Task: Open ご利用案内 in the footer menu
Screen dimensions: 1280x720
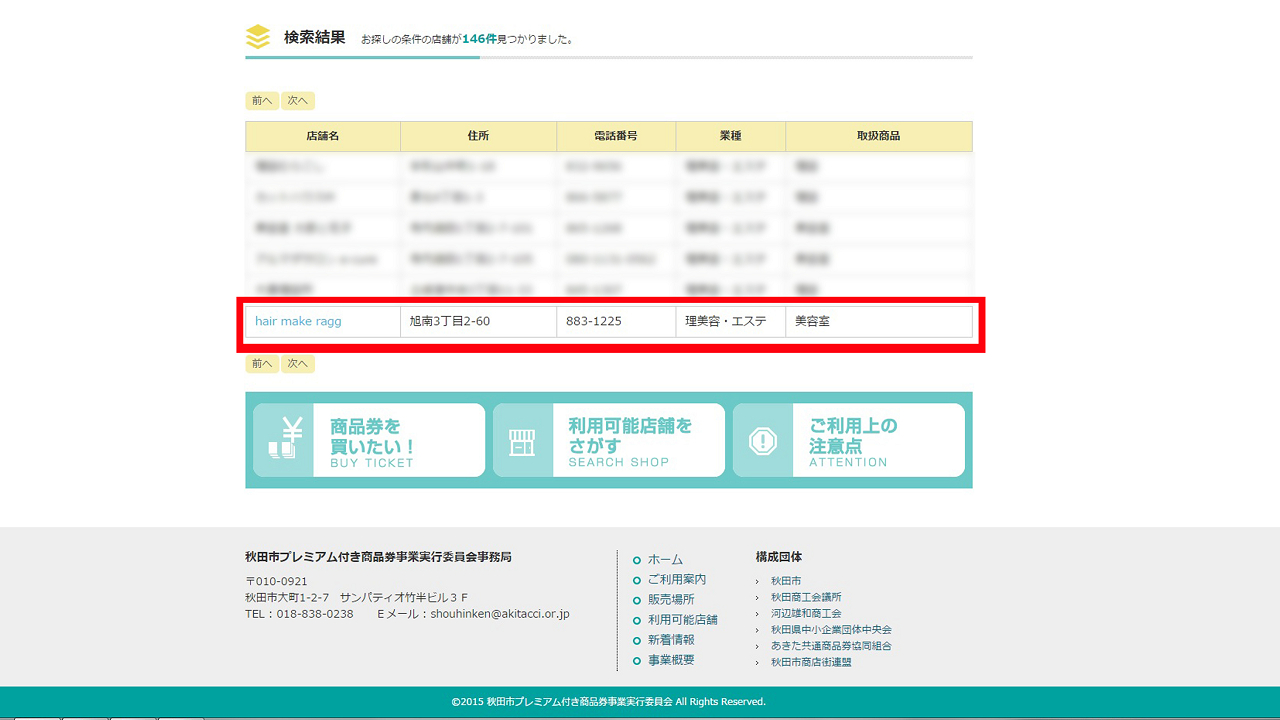Action: (676, 580)
